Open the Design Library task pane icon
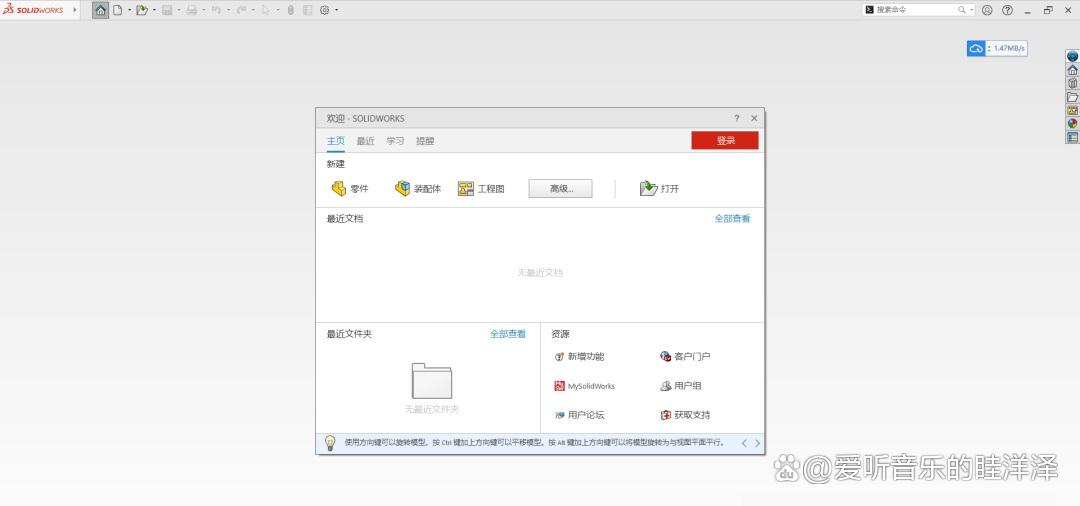The height and width of the screenshot is (506, 1080). point(1072,83)
